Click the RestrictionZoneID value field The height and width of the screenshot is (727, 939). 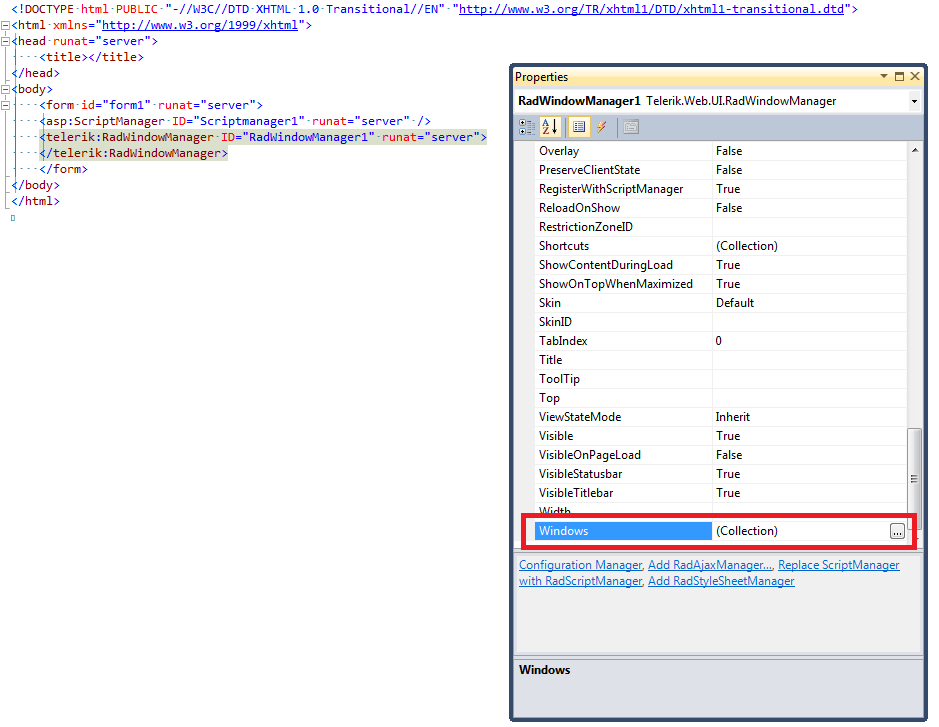[809, 227]
